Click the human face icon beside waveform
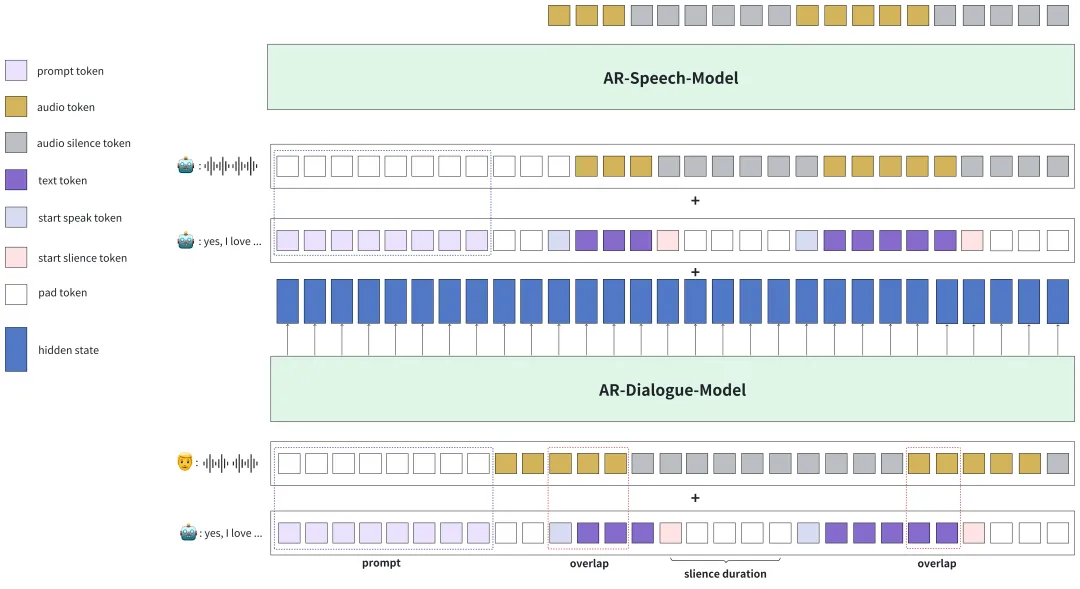 (185, 462)
